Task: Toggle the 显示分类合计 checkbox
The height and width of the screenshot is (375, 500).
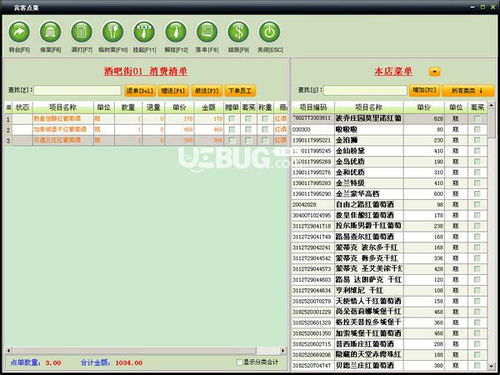Action: [x=239, y=362]
